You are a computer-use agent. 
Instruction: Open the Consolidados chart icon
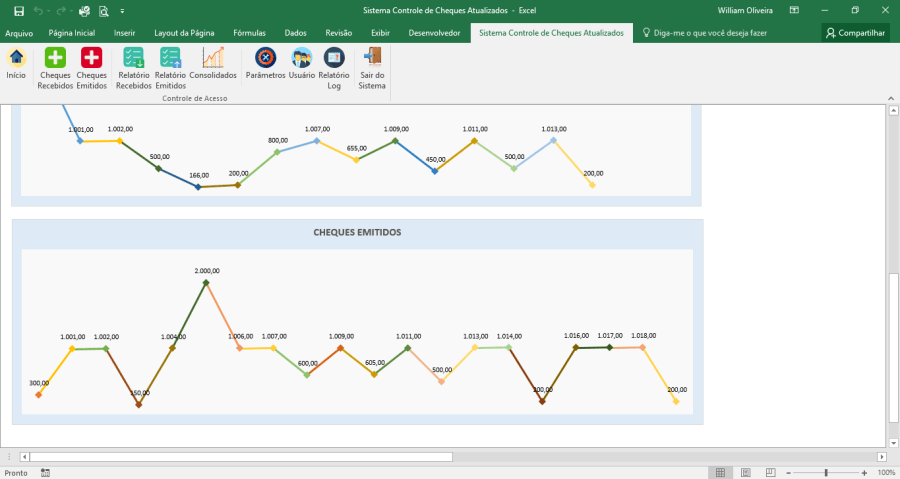click(x=213, y=57)
